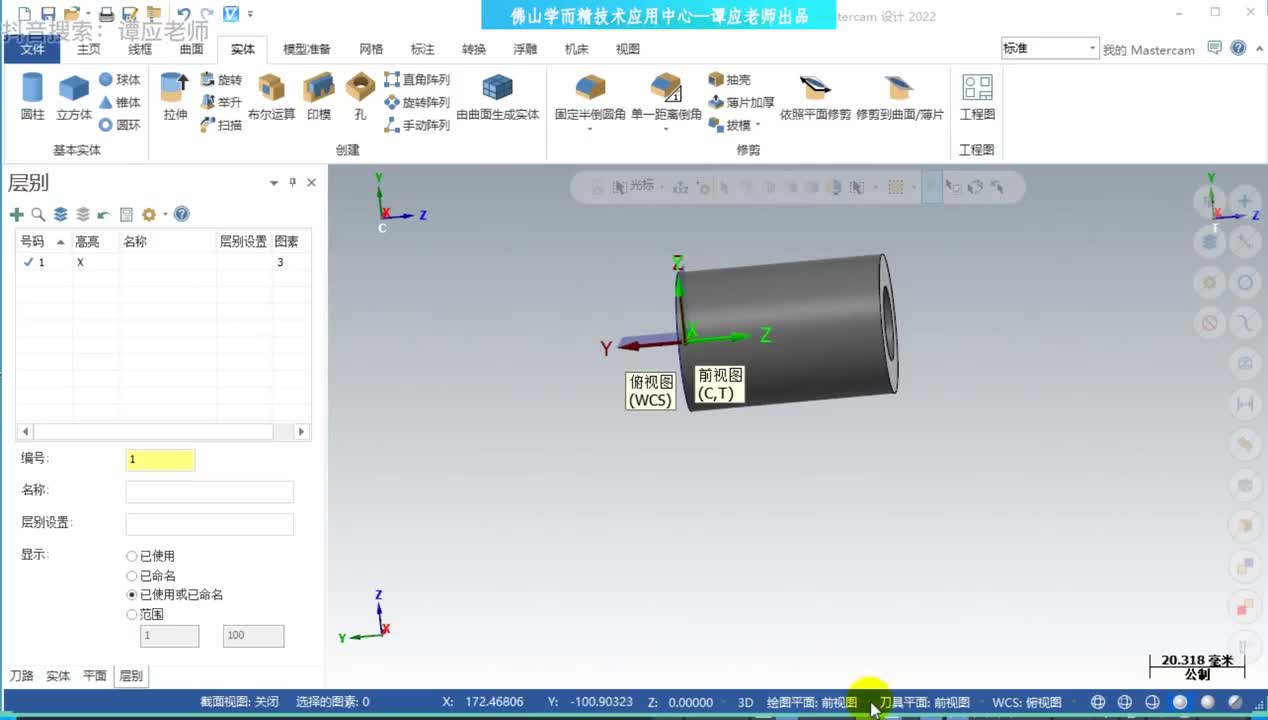Open the 标准 ribbon style combo box

[1050, 48]
